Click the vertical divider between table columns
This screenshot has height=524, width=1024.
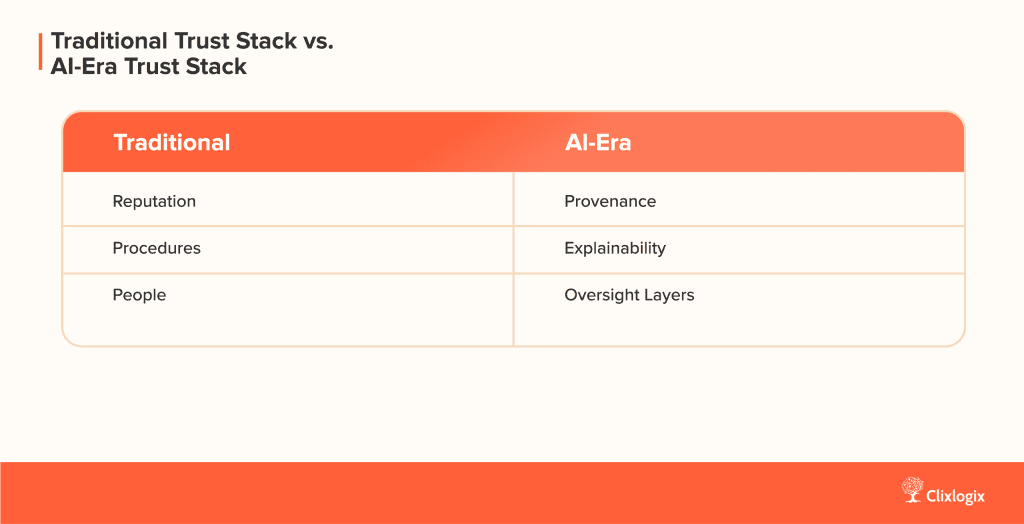tap(513, 258)
